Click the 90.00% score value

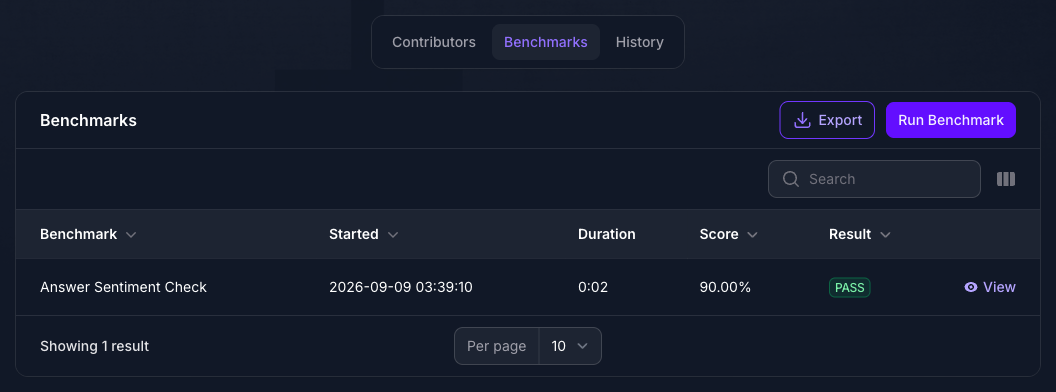click(x=725, y=287)
